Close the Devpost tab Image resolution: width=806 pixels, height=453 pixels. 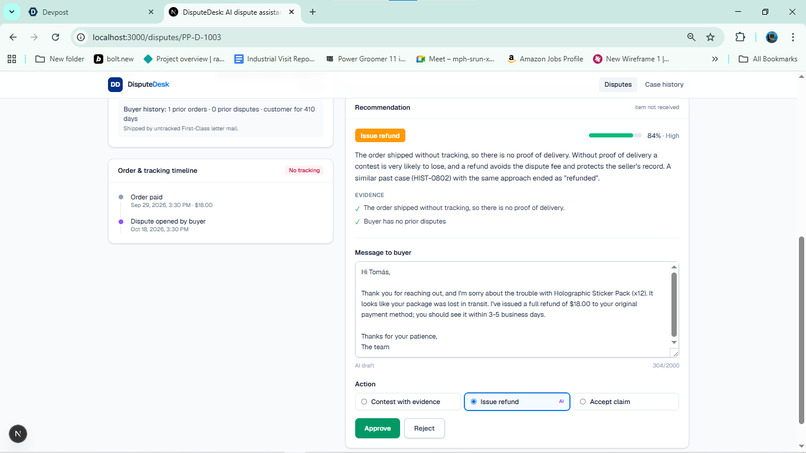151,12
